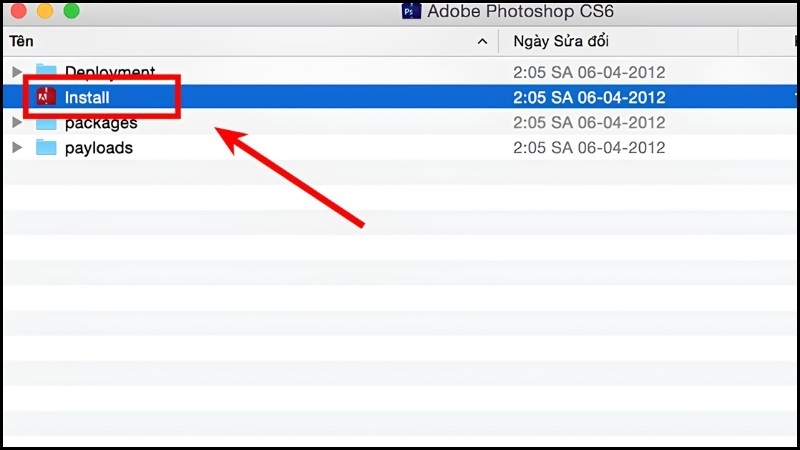Minimize the window with yellow button
The image size is (800, 450).
pos(45,11)
